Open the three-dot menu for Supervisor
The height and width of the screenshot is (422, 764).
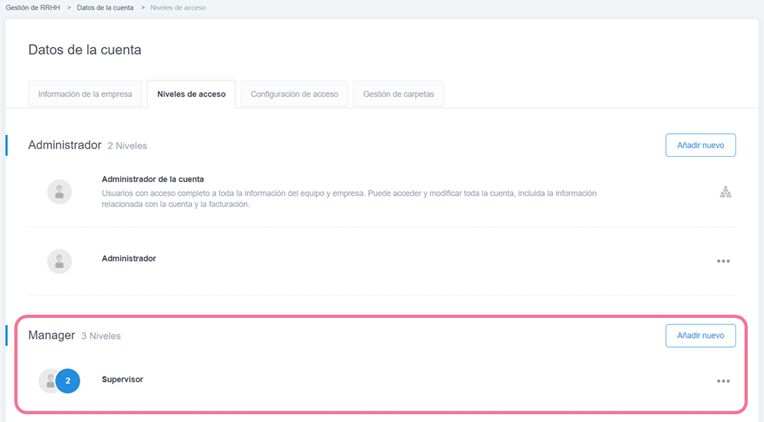pyautogui.click(x=723, y=381)
